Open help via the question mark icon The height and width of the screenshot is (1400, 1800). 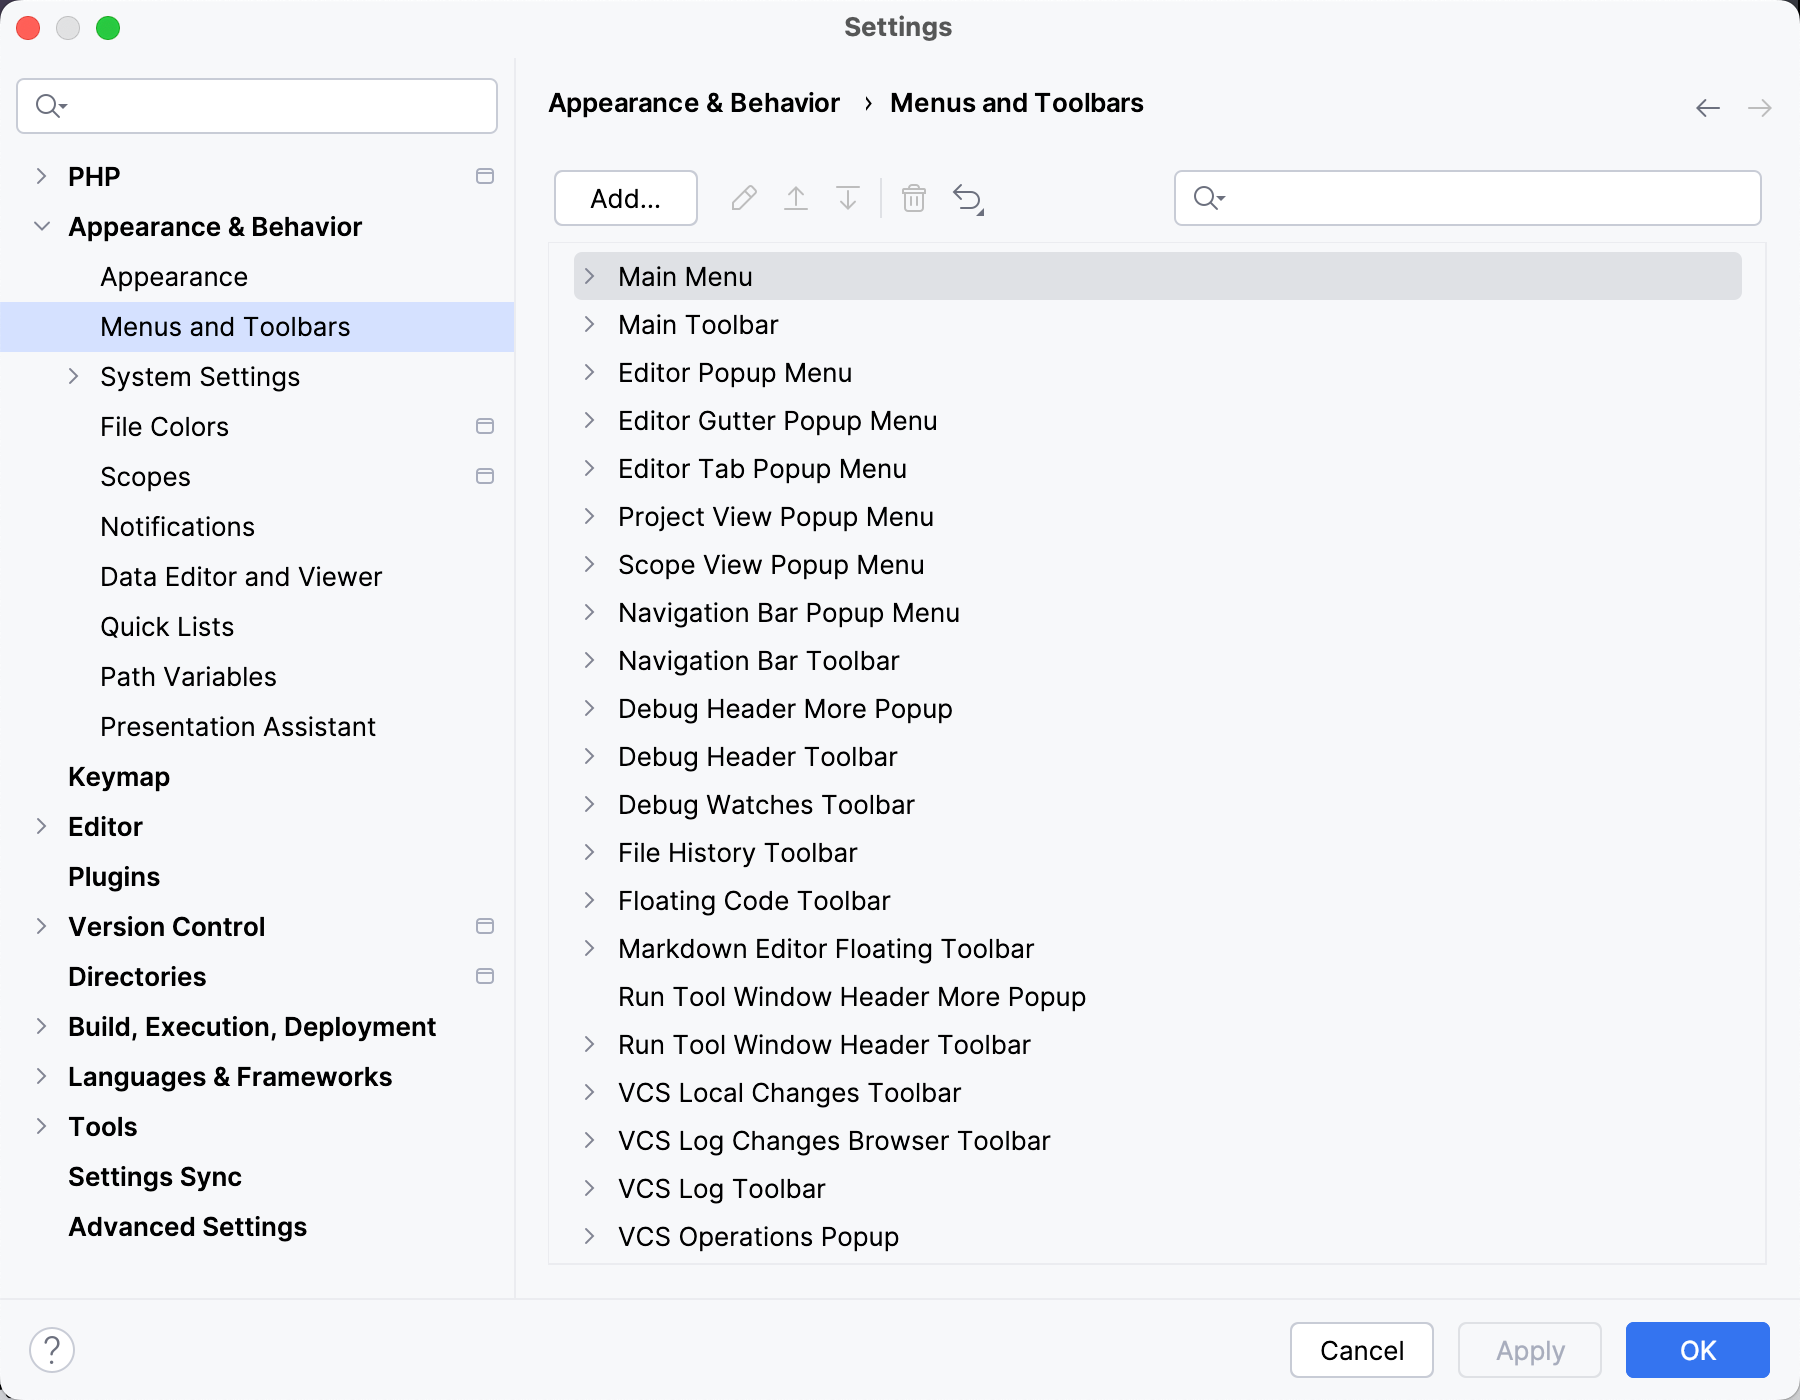(49, 1349)
